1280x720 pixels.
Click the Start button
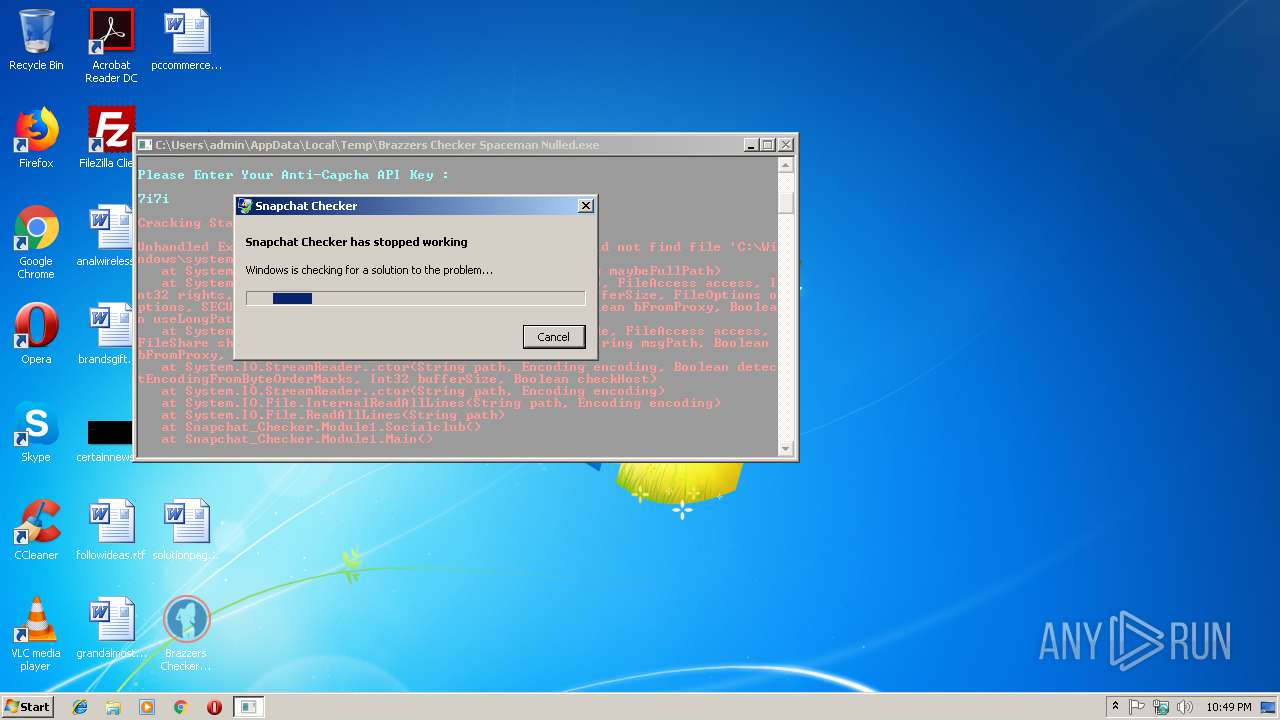28,707
